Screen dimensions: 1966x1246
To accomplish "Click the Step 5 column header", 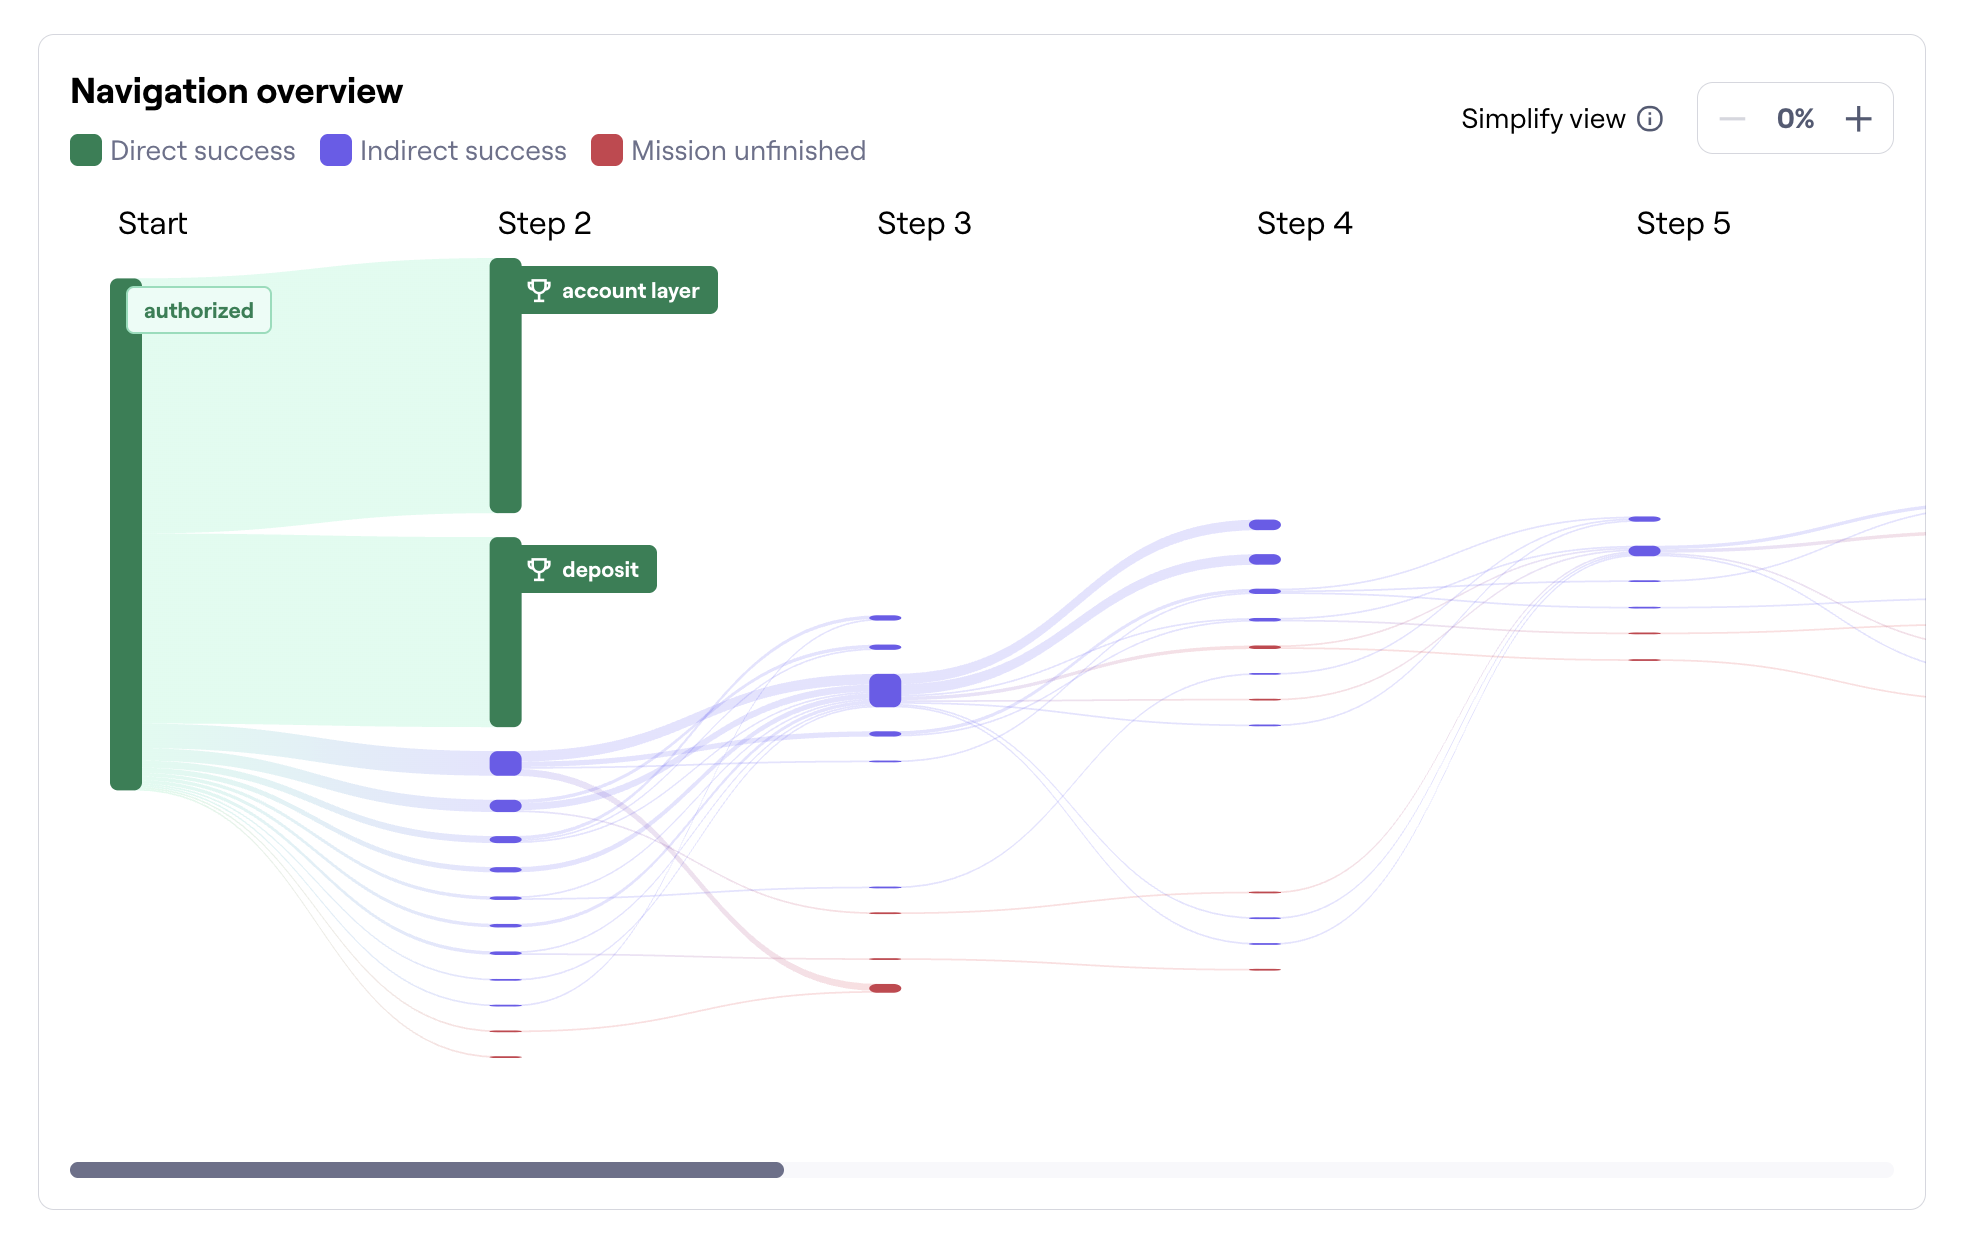I will coord(1683,223).
